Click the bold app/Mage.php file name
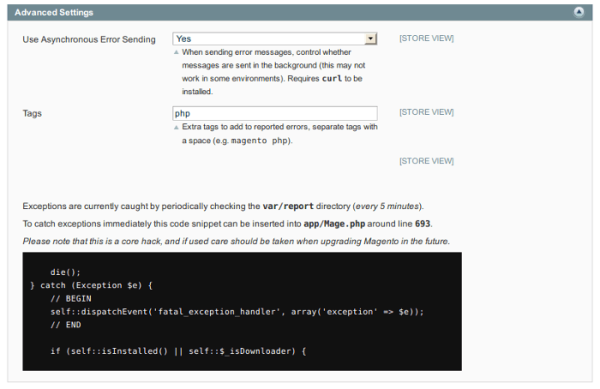This screenshot has height=389, width=600. pos(334,224)
